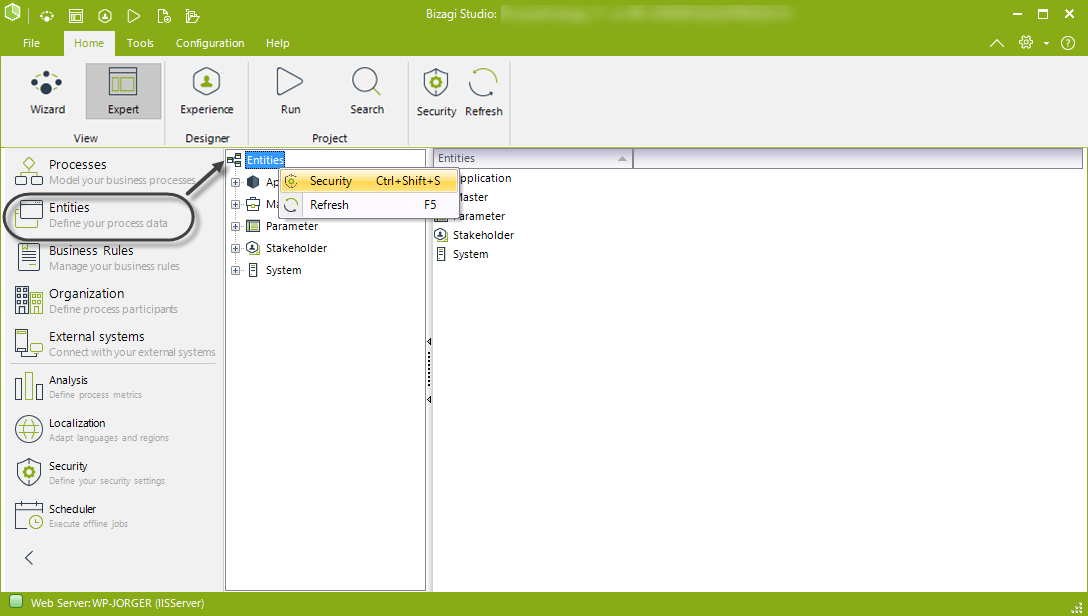Screen dimensions: 1088x616
Task: Switch to the Tools tab
Action: (140, 43)
